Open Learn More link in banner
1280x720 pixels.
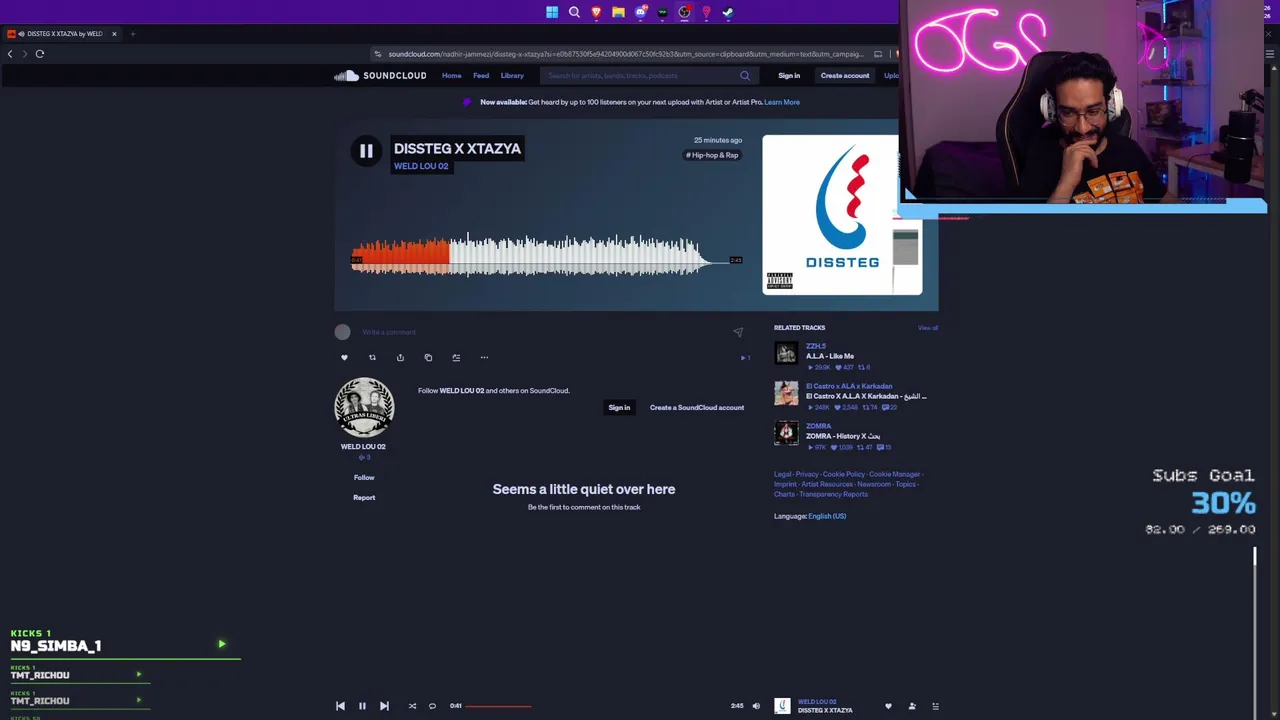(x=782, y=102)
